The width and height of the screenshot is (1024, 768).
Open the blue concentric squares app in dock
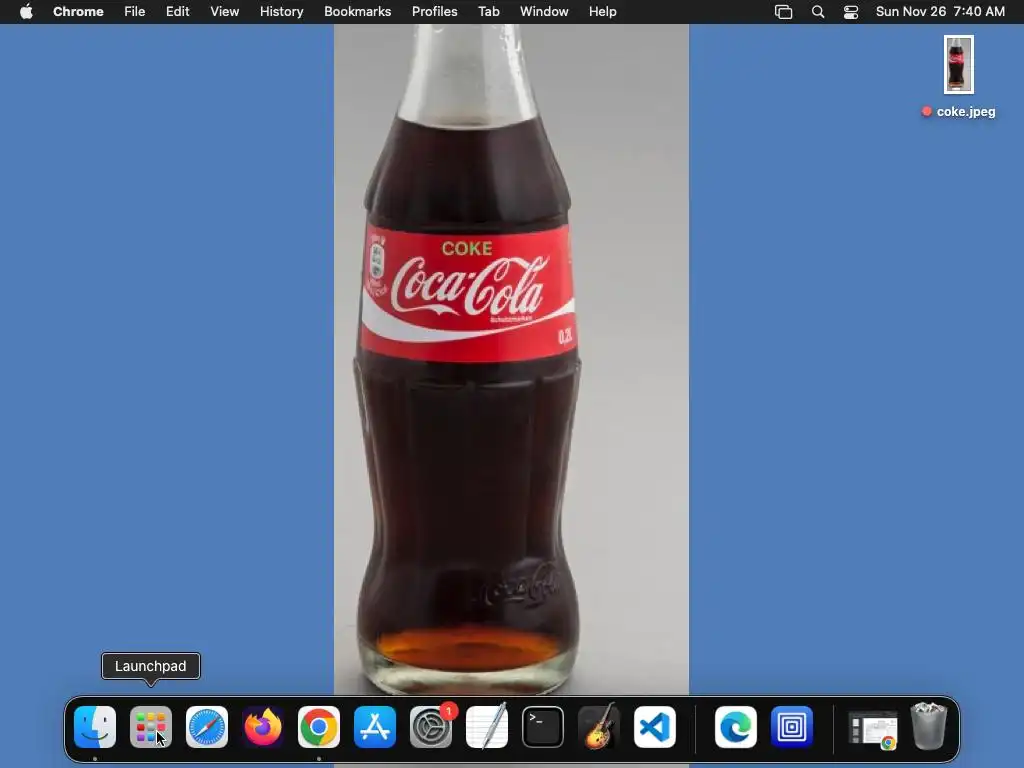(792, 727)
